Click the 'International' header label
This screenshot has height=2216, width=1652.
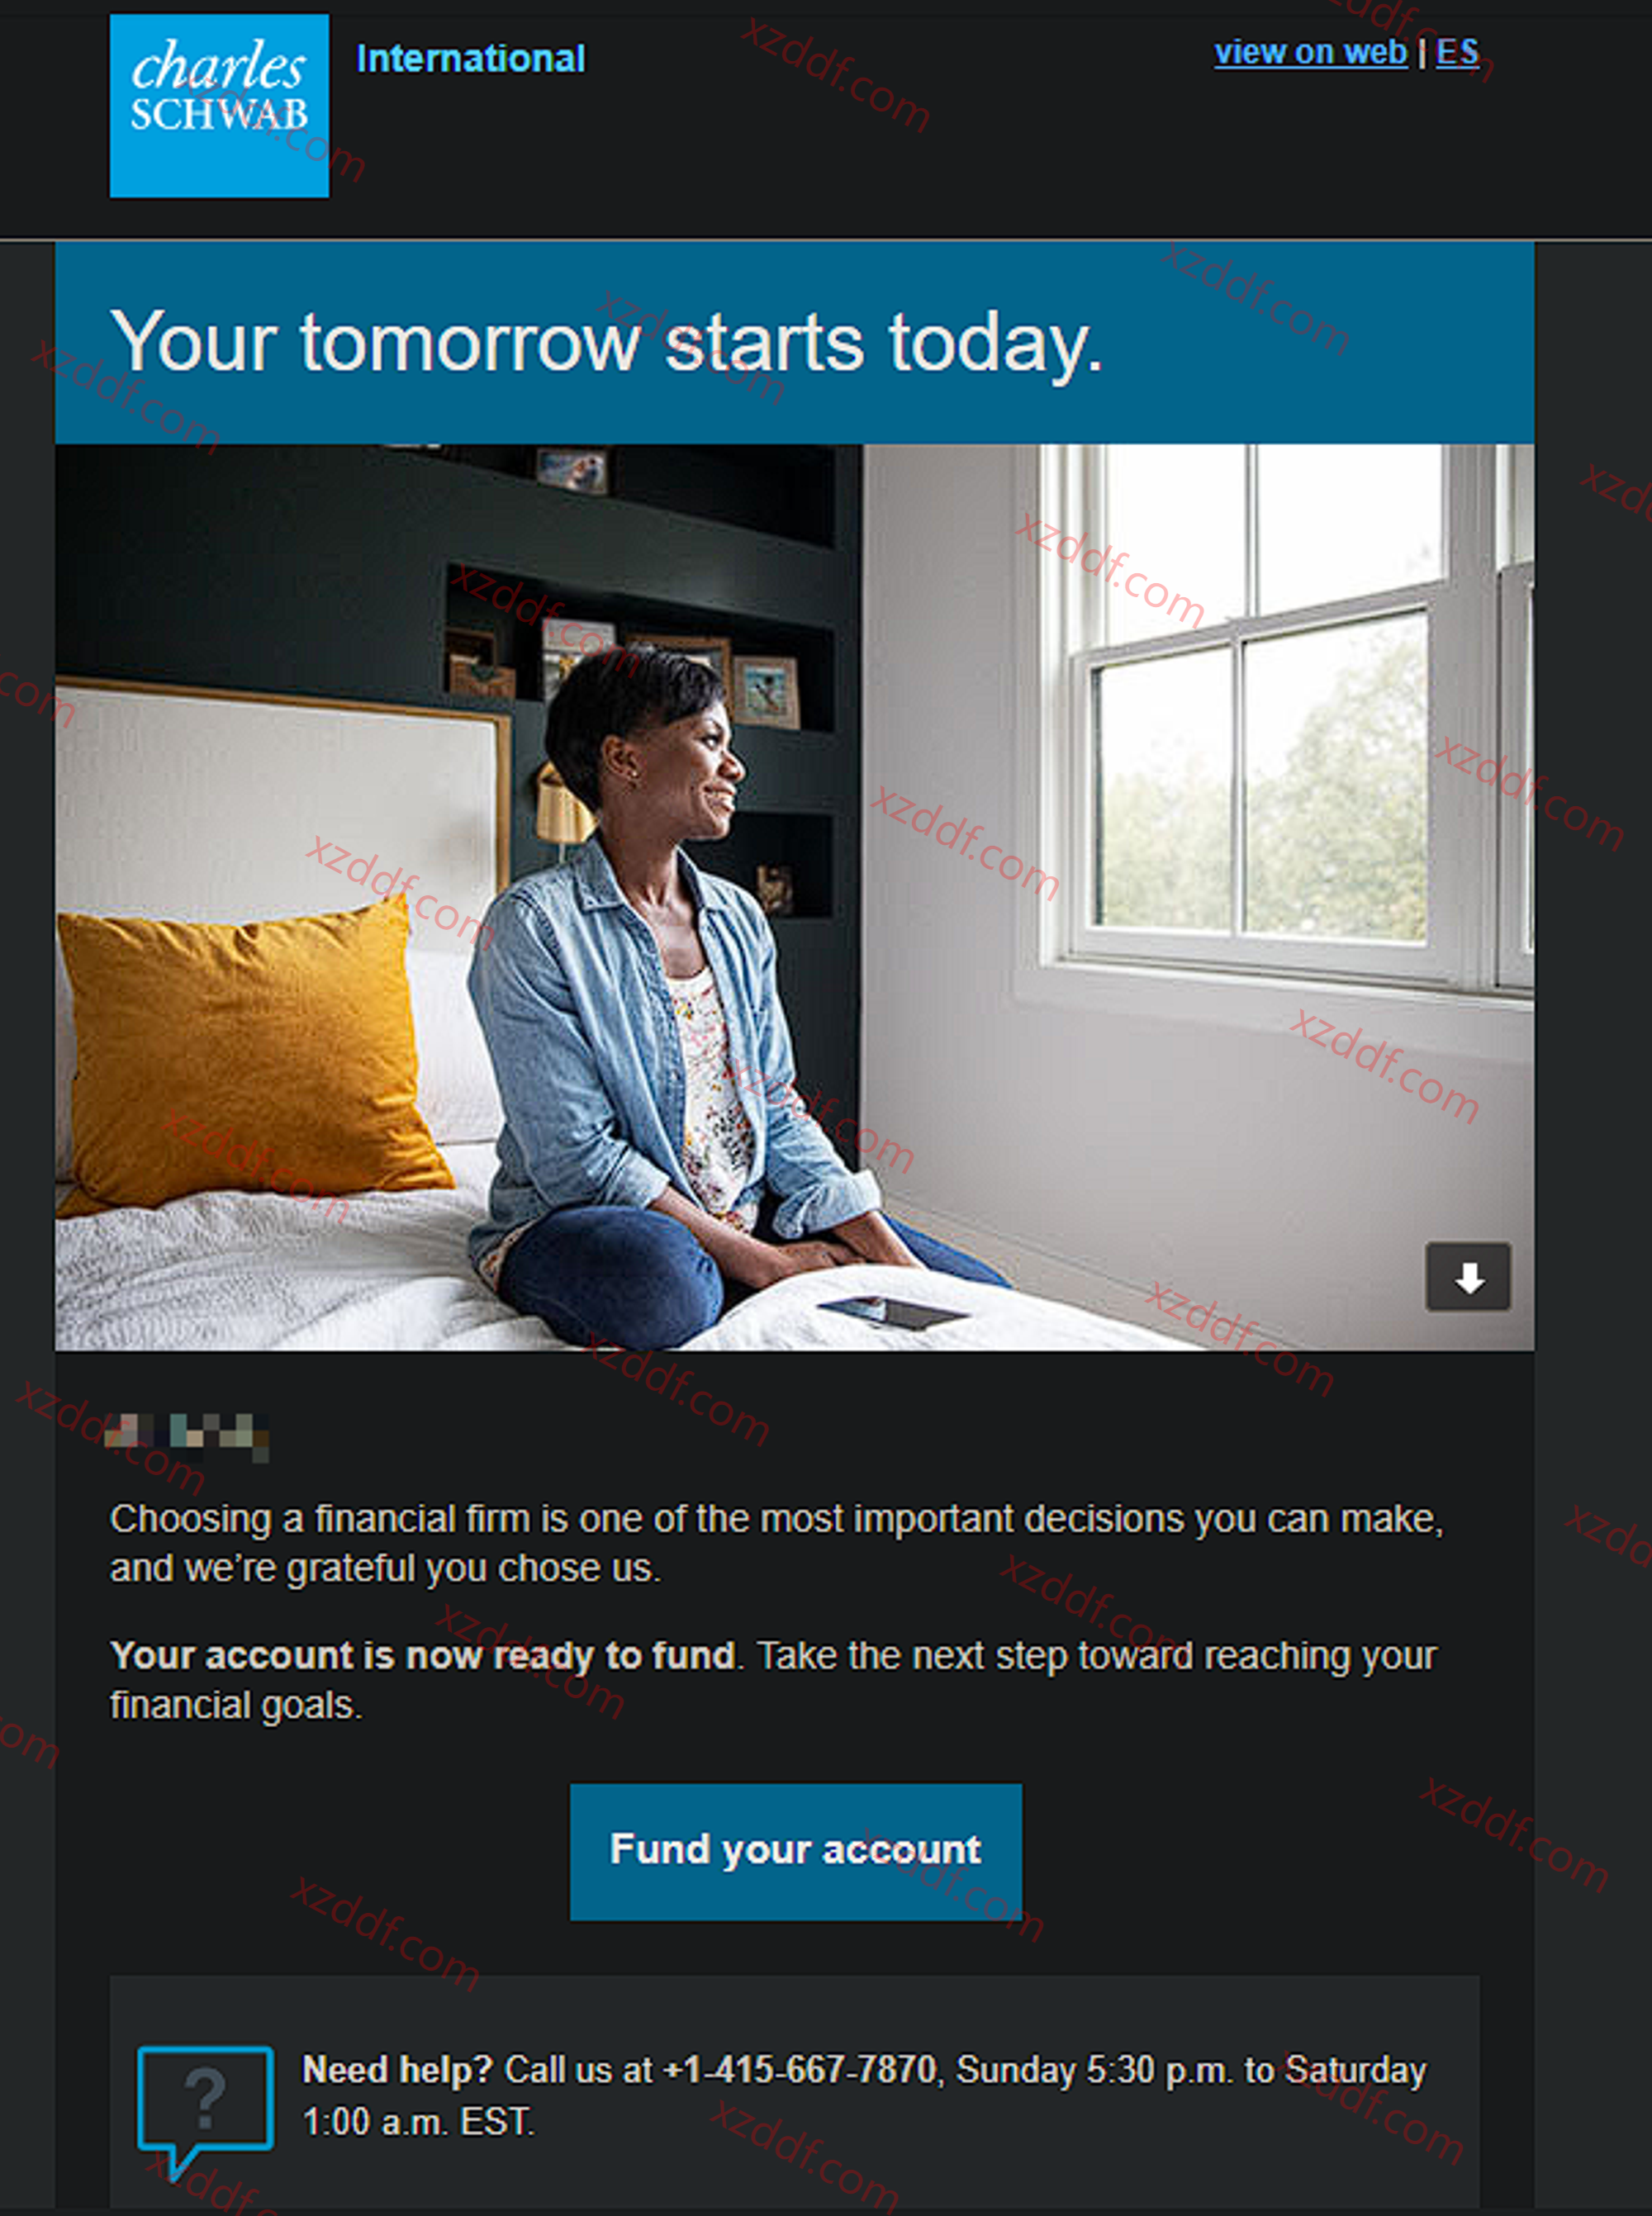(x=471, y=59)
